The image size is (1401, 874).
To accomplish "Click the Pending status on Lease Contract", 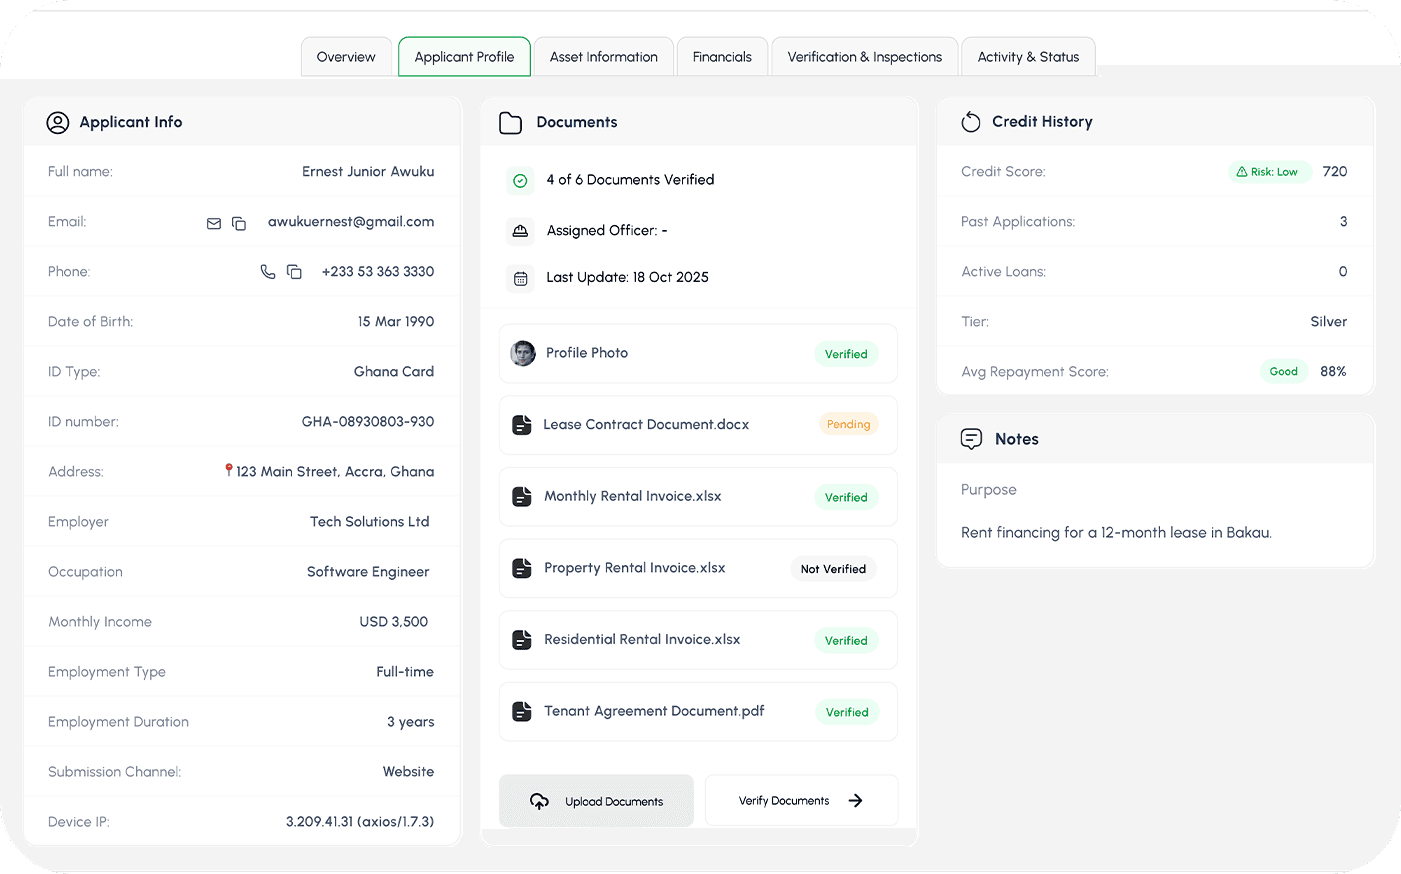I will (848, 425).
